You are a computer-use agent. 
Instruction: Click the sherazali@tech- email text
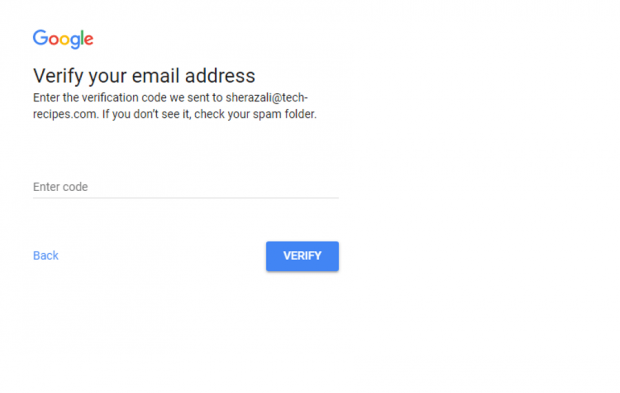267,98
